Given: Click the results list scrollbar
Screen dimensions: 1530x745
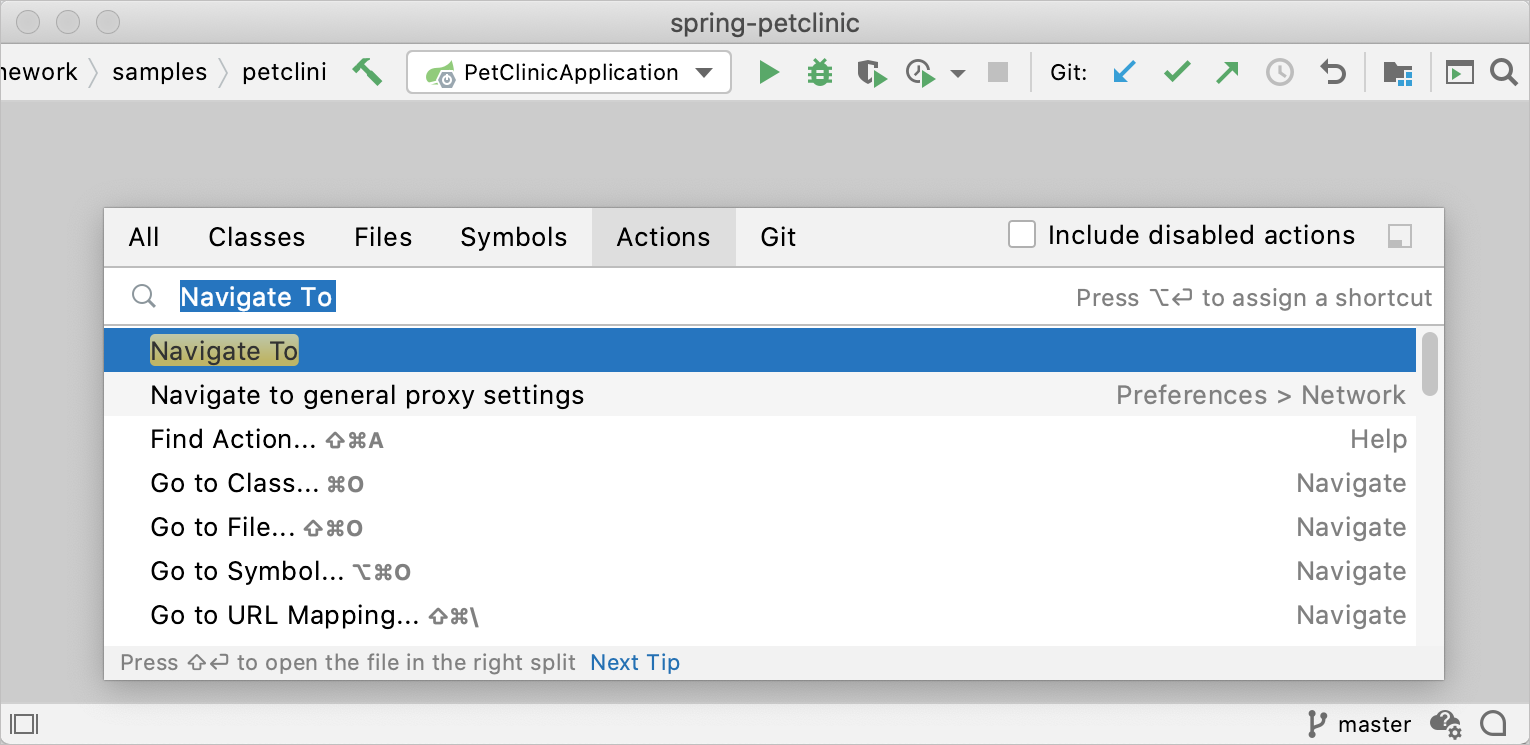Looking at the screenshot, I should (x=1430, y=364).
